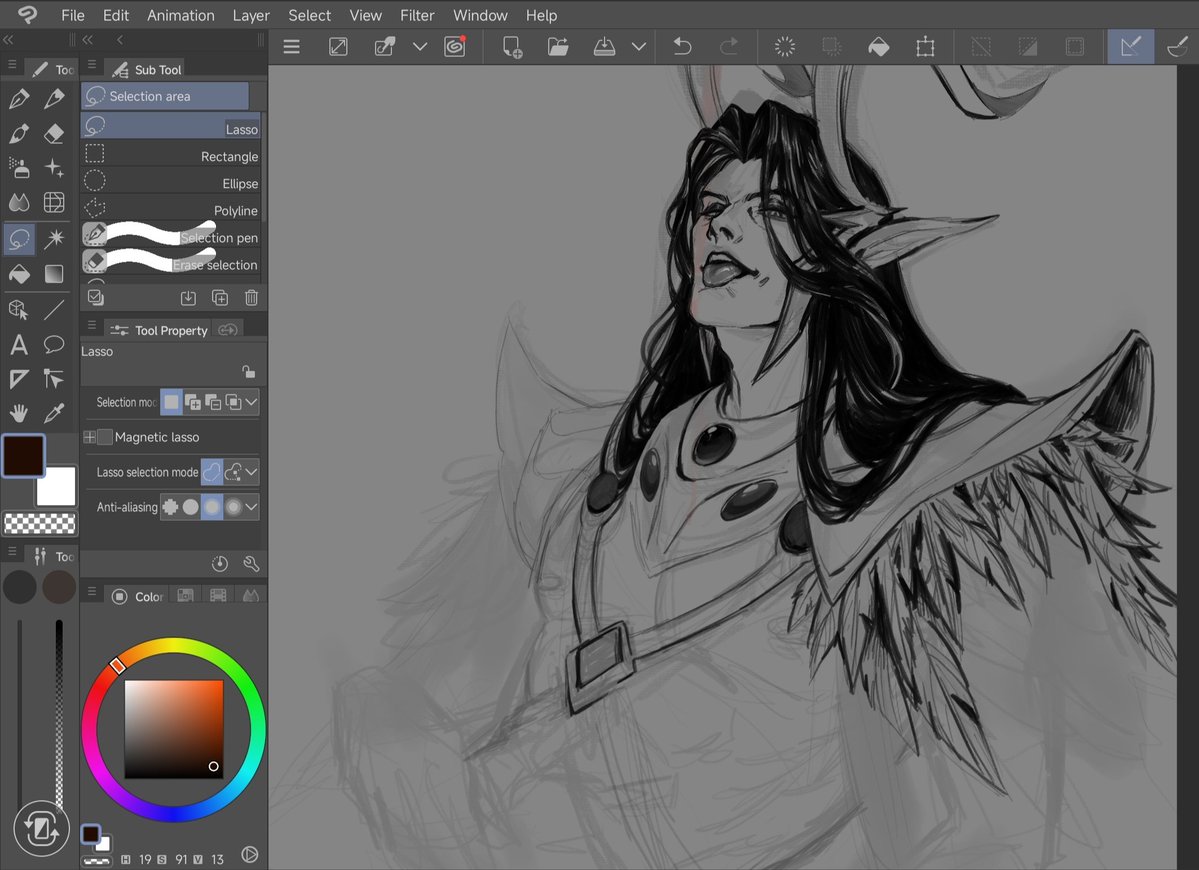The width and height of the screenshot is (1199, 870).
Task: Open the Eraser tool
Action: (x=54, y=133)
